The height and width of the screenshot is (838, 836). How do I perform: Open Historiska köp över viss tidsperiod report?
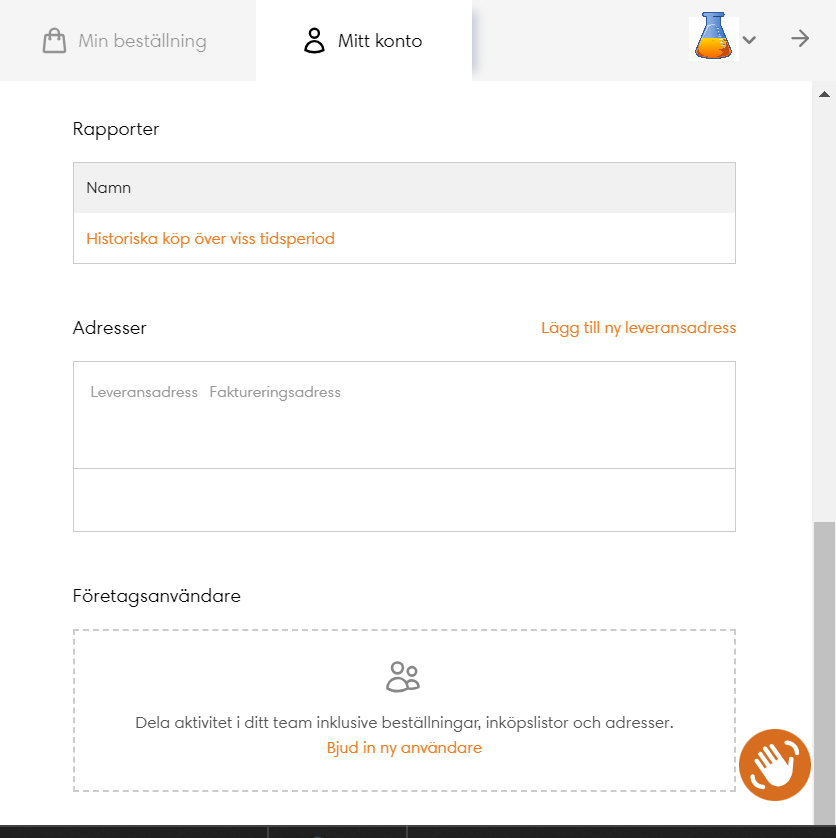coord(210,239)
